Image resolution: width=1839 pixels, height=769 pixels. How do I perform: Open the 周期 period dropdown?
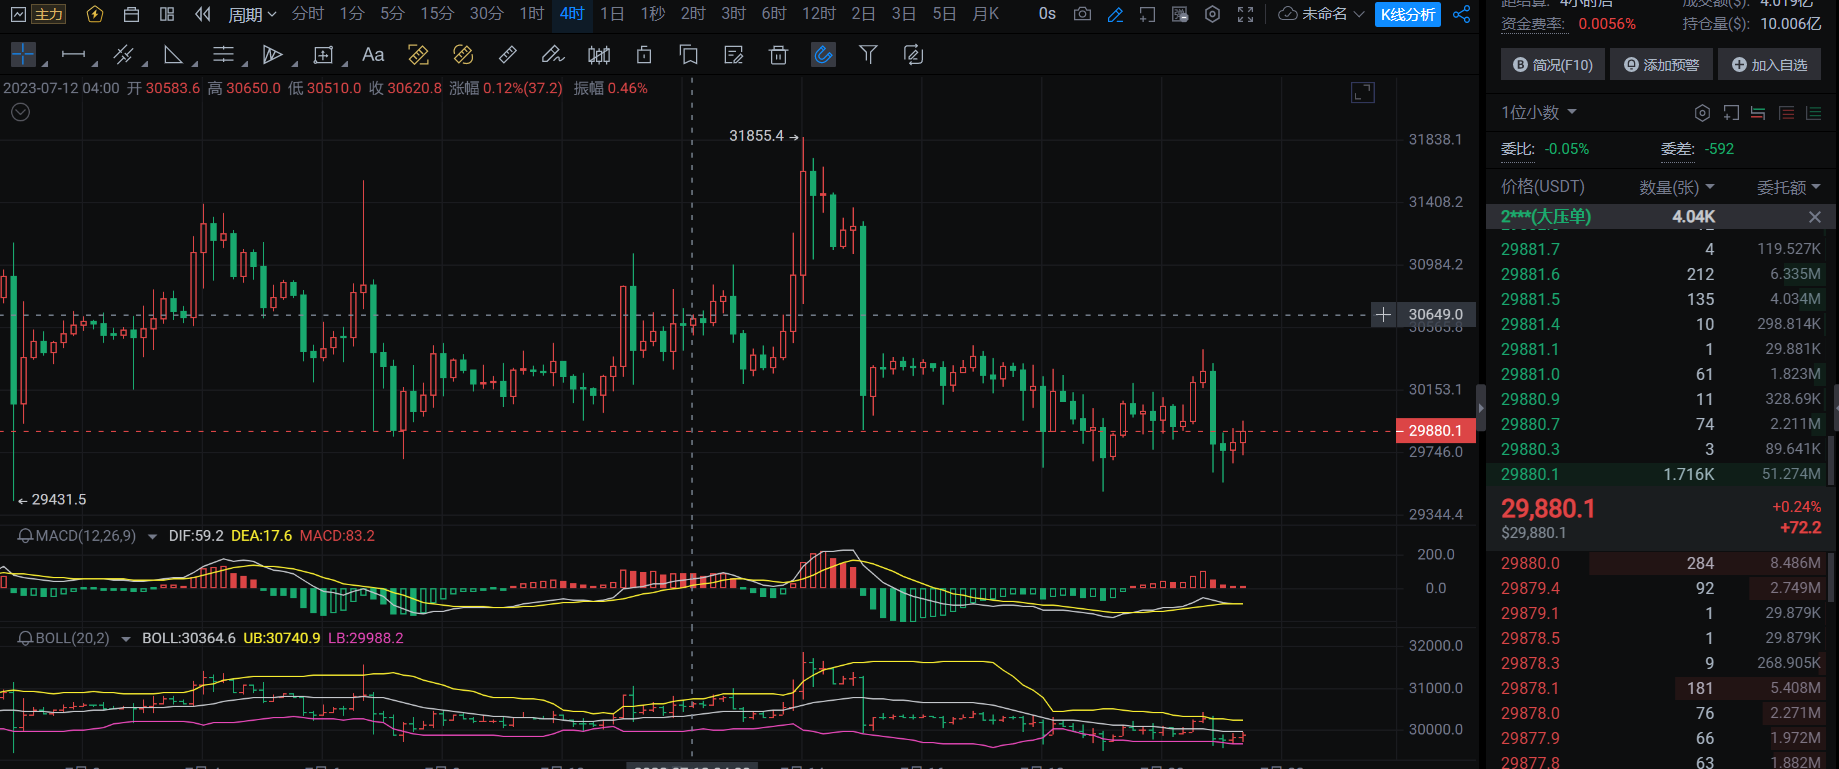[252, 14]
